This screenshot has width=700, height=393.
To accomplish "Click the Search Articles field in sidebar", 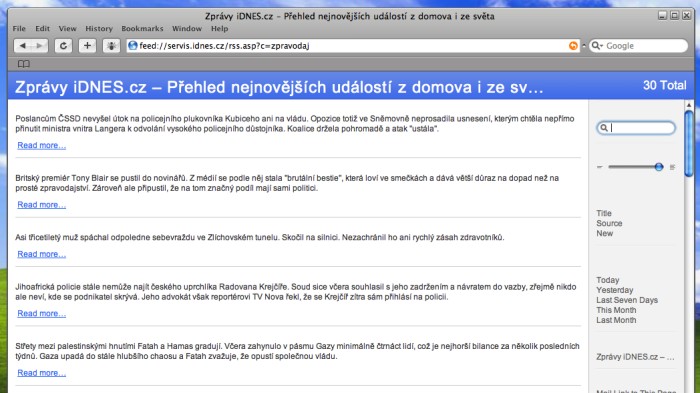I will coord(636,128).
